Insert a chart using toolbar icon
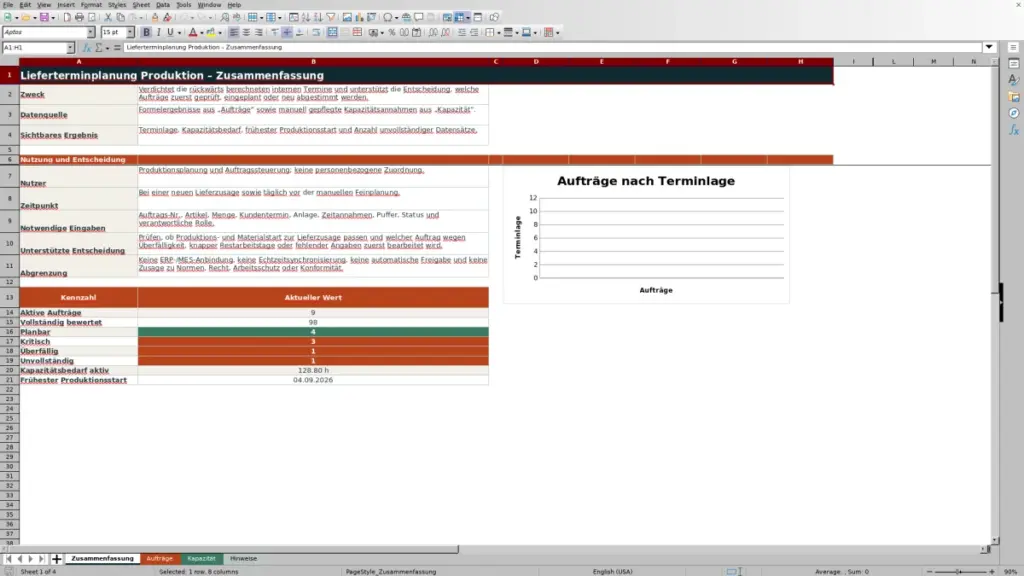The width and height of the screenshot is (1024, 576). click(359, 18)
